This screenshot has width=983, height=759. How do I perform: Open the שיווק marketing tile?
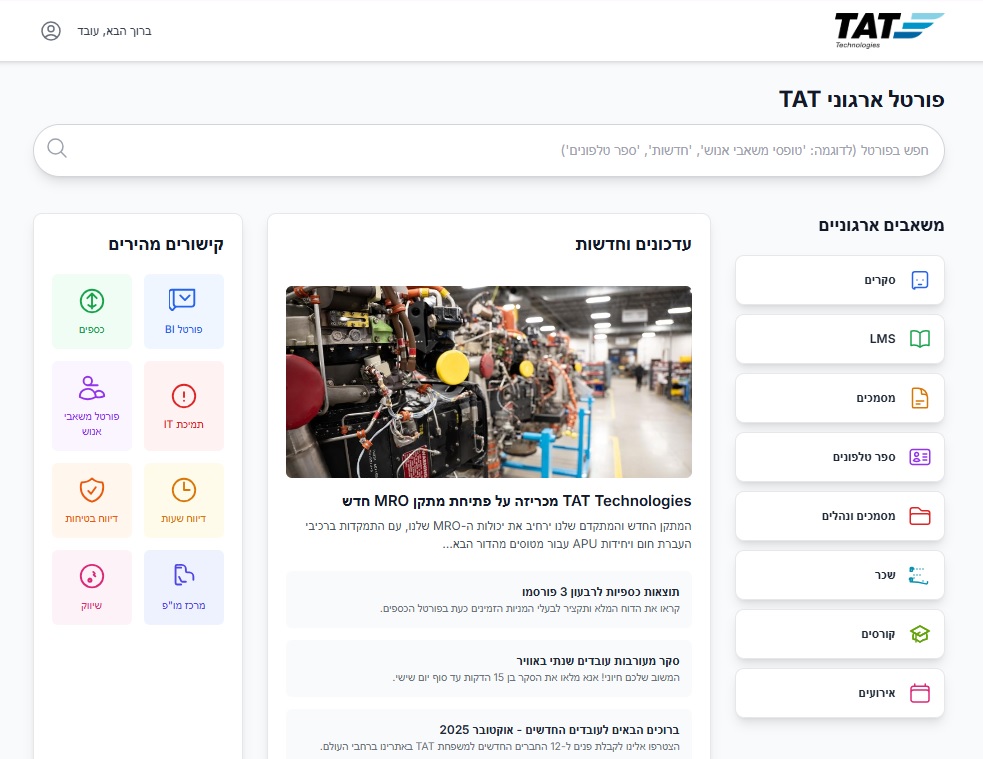click(92, 576)
